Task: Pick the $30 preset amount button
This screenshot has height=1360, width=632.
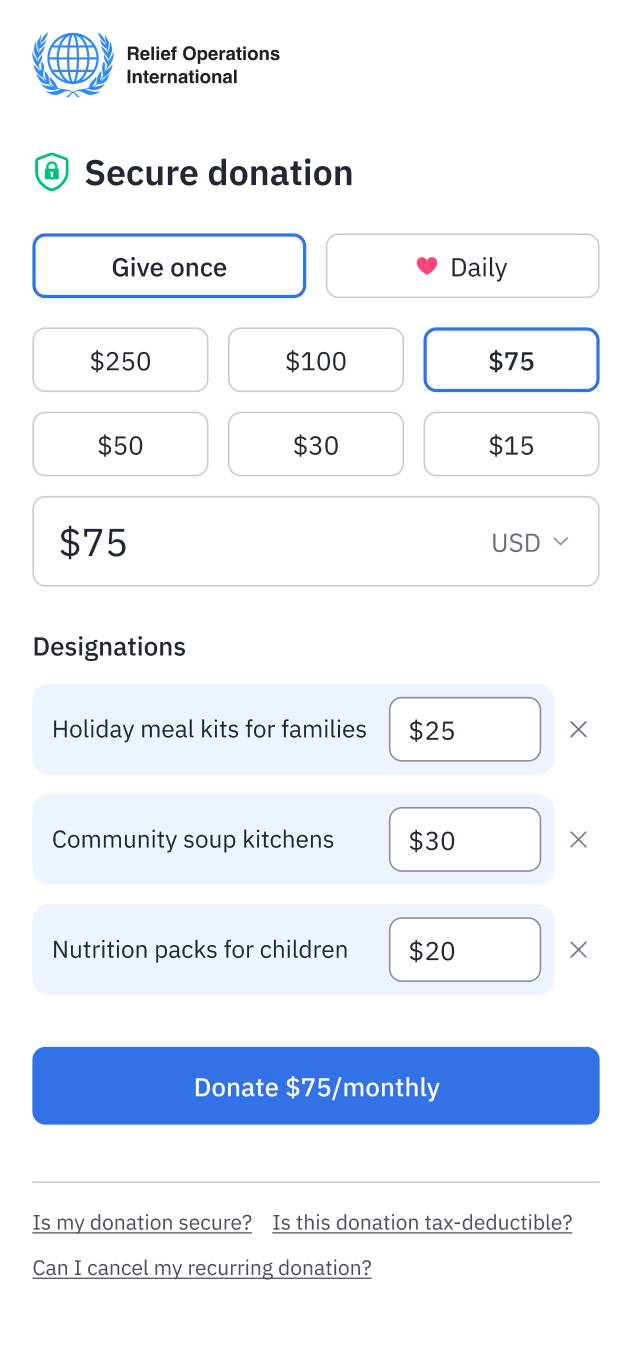Action: [x=316, y=444]
